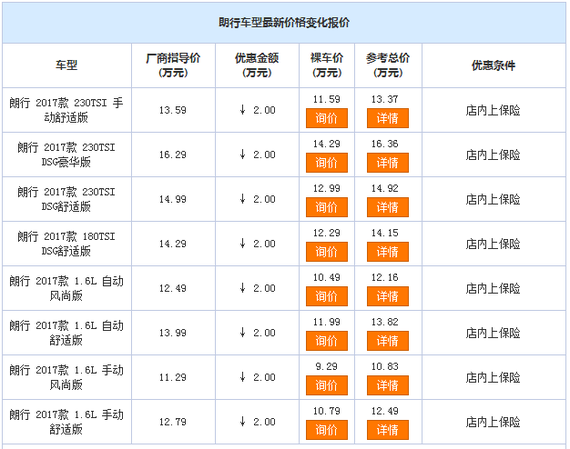Viewport: 570px width, 449px height.
Task: Click 询价 button under price 10.79
Action: 326,430
